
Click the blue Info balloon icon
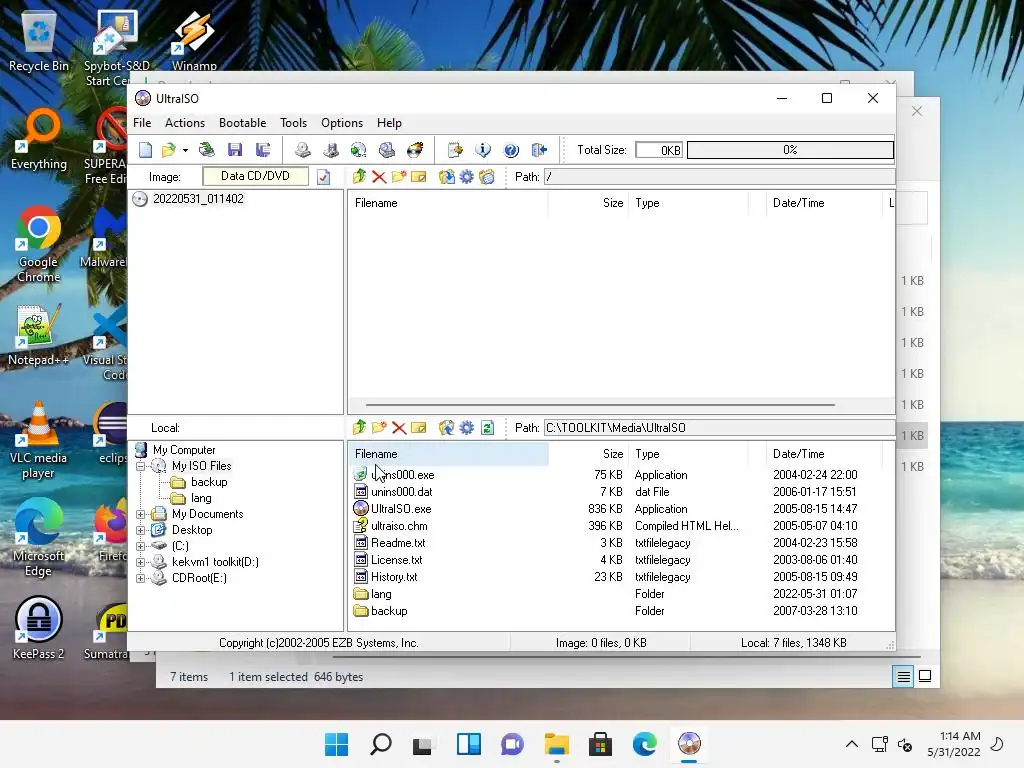pos(483,150)
